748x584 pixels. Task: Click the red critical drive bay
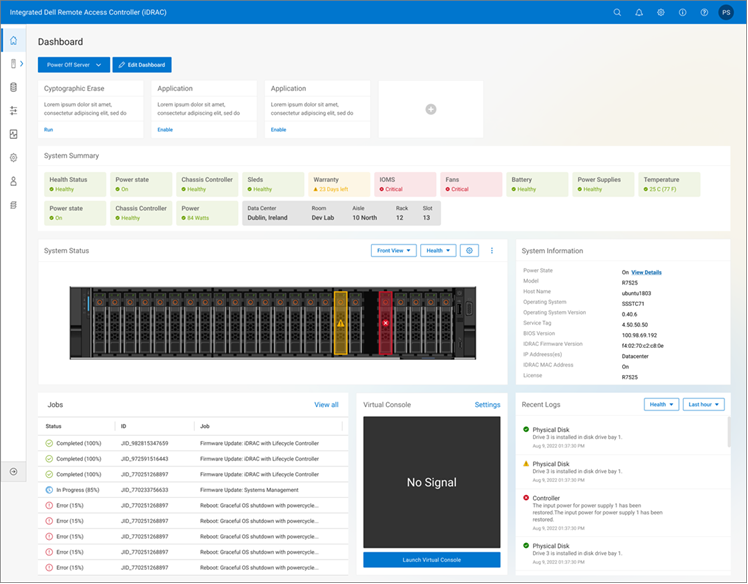click(x=386, y=322)
